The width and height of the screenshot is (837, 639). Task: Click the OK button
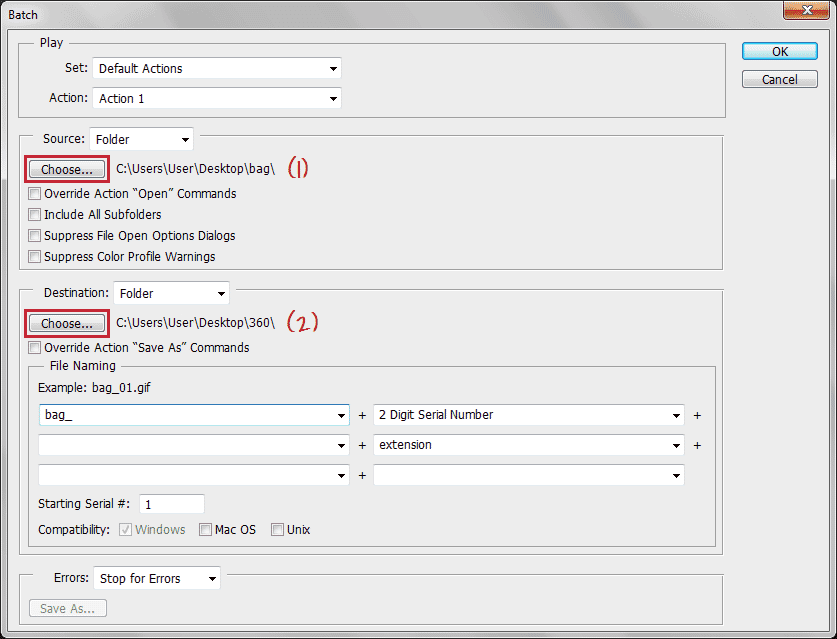pyautogui.click(x=779, y=51)
